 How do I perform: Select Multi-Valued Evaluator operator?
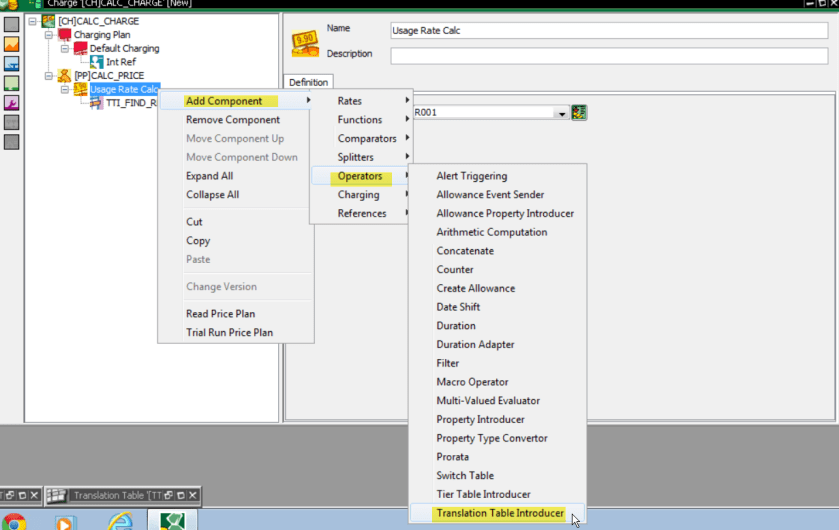(x=498, y=401)
